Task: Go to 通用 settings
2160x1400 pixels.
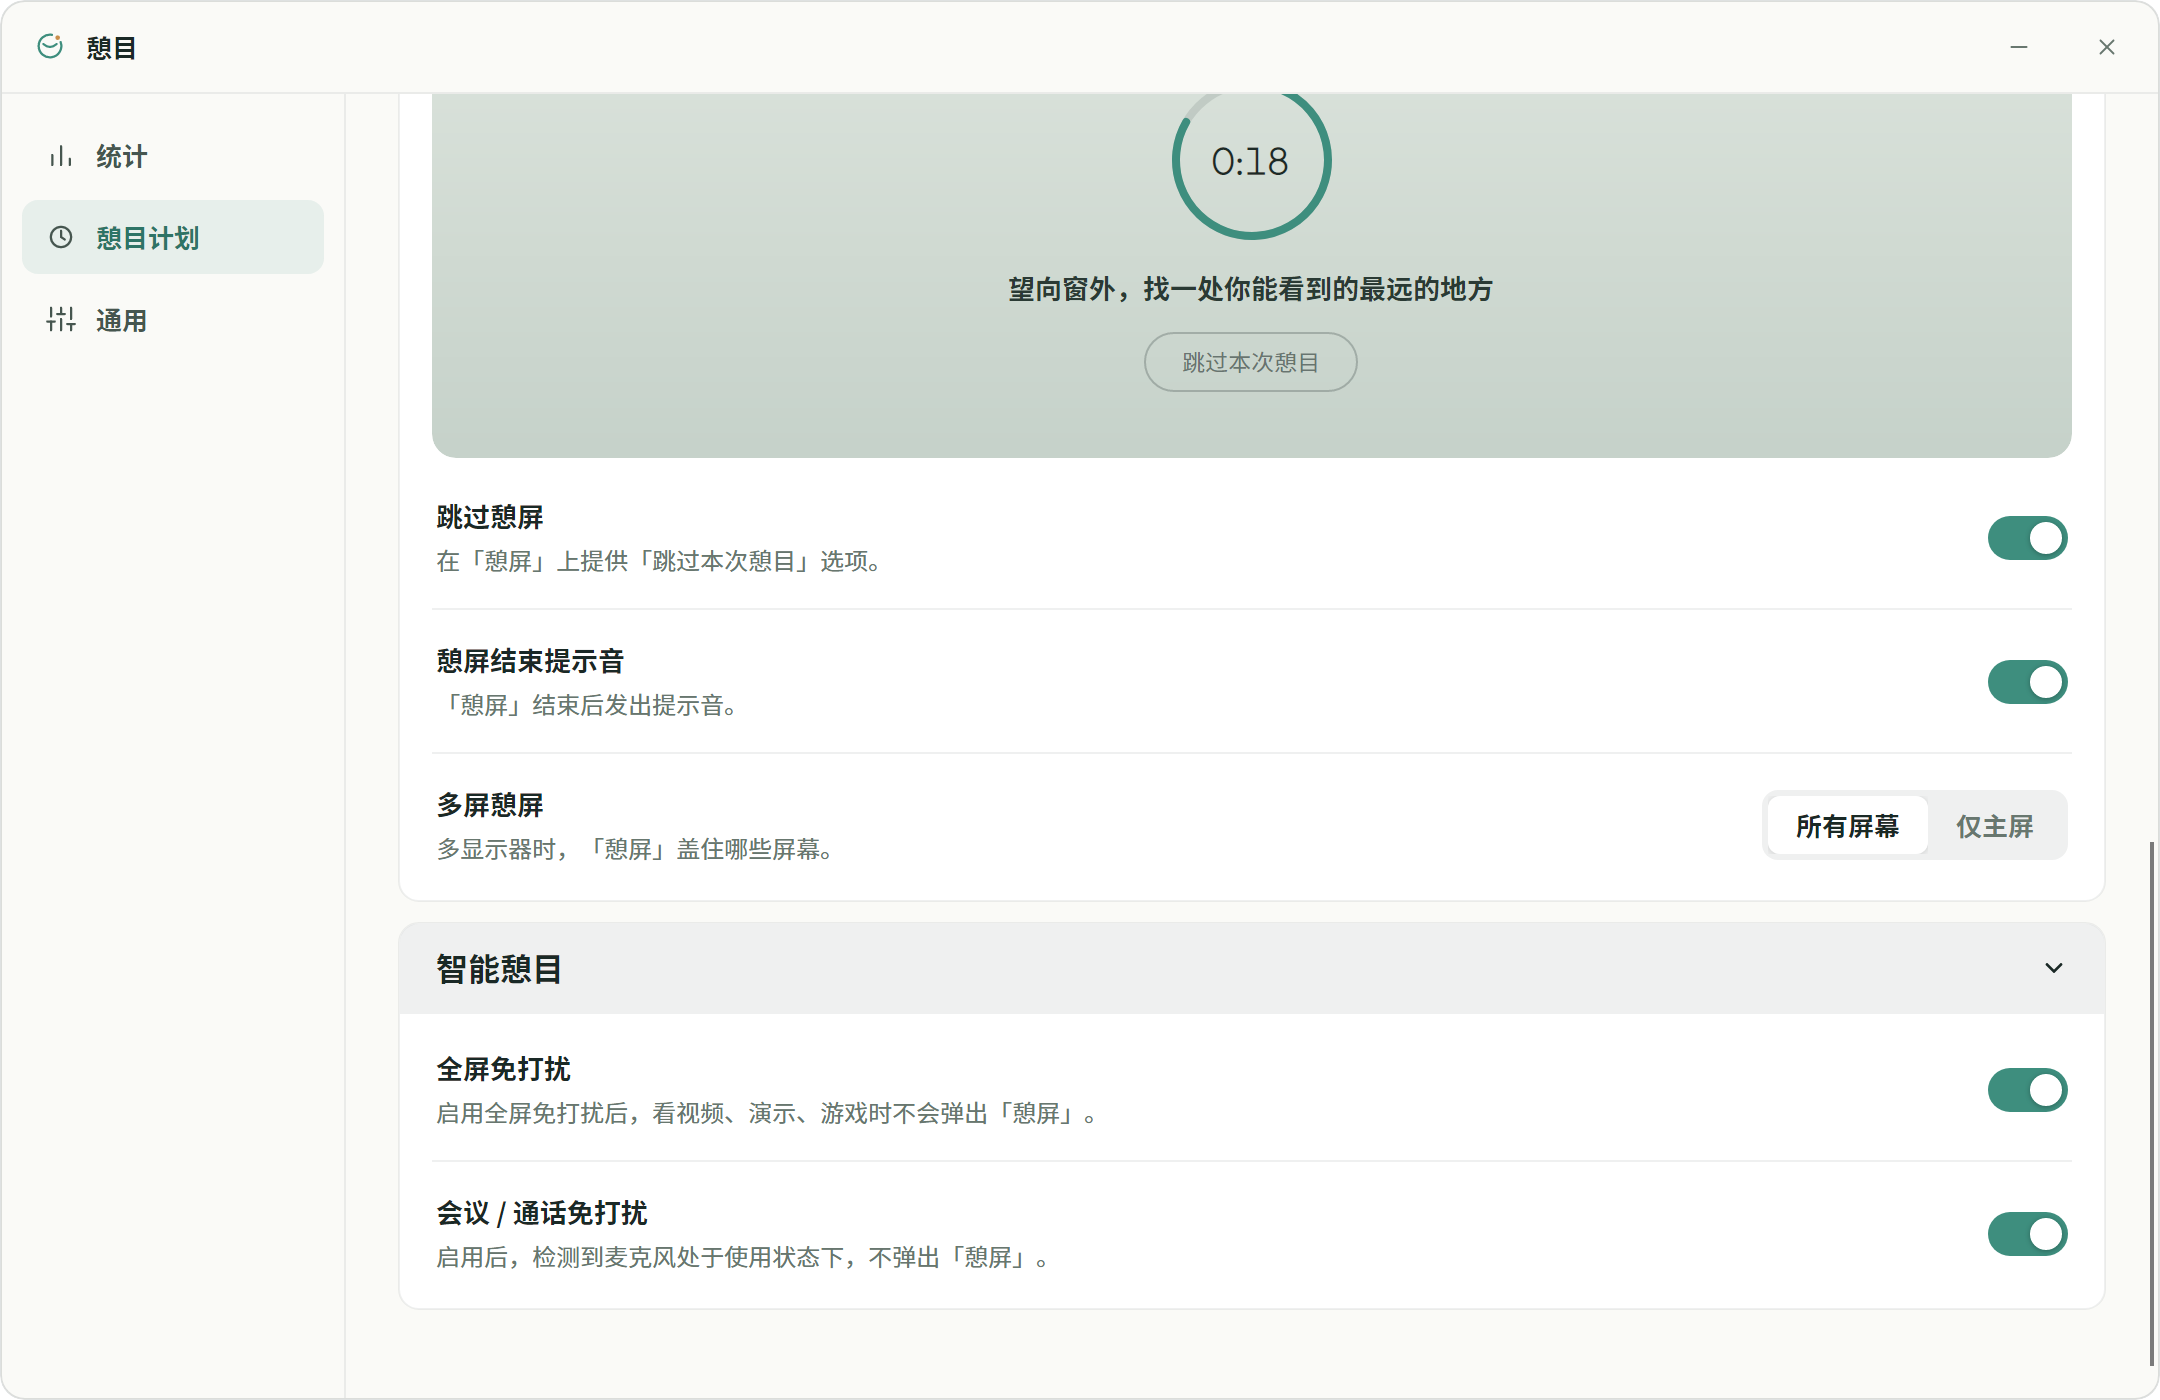Action: 173,320
